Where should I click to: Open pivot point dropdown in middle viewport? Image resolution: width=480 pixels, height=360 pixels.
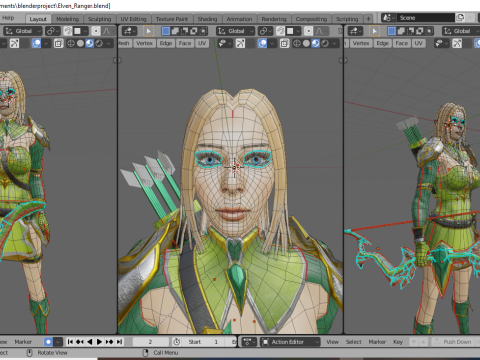click(x=266, y=31)
